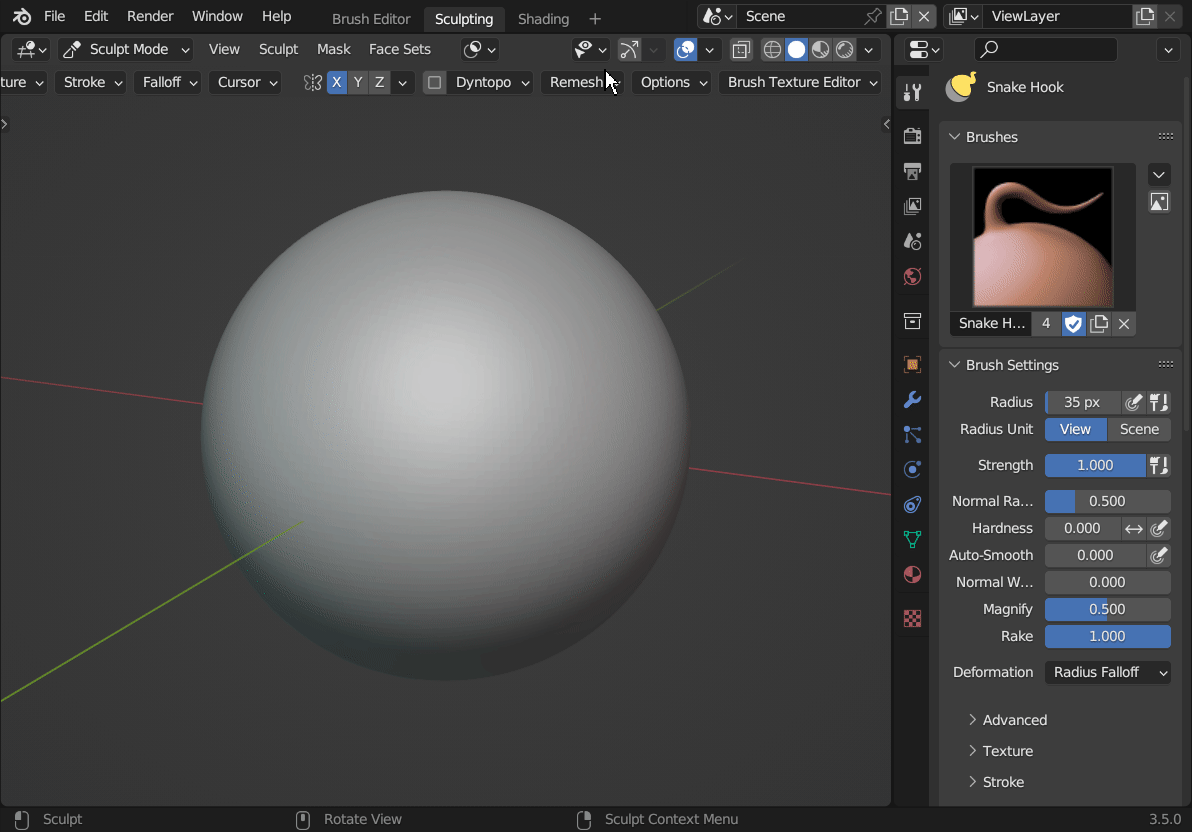This screenshot has height=832, width=1192.
Task: Adjust the Rake slider
Action: tap(1108, 637)
